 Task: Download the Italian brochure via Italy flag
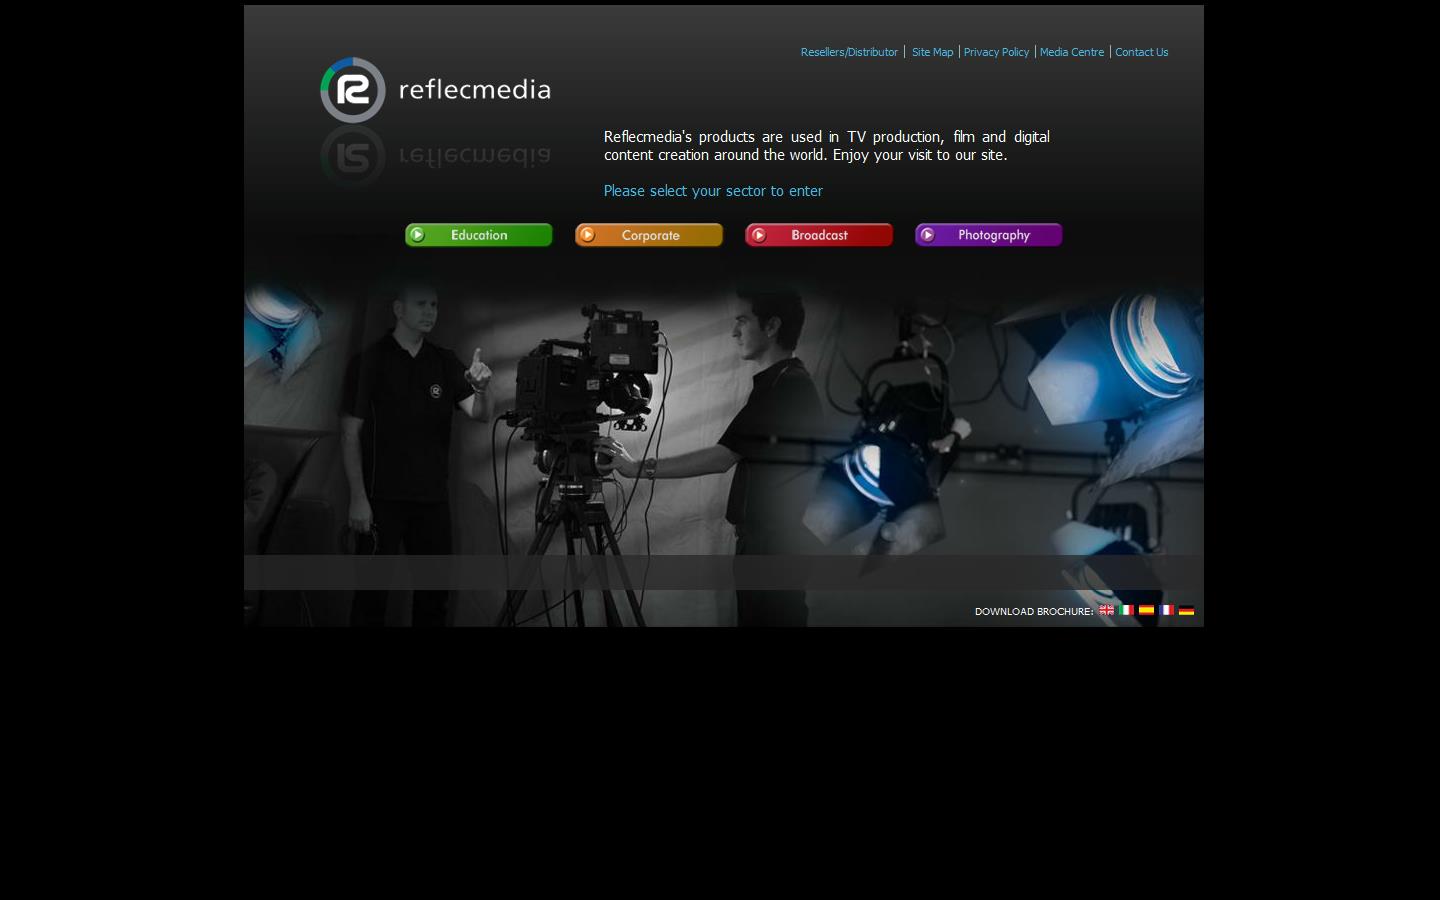pyautogui.click(x=1126, y=610)
